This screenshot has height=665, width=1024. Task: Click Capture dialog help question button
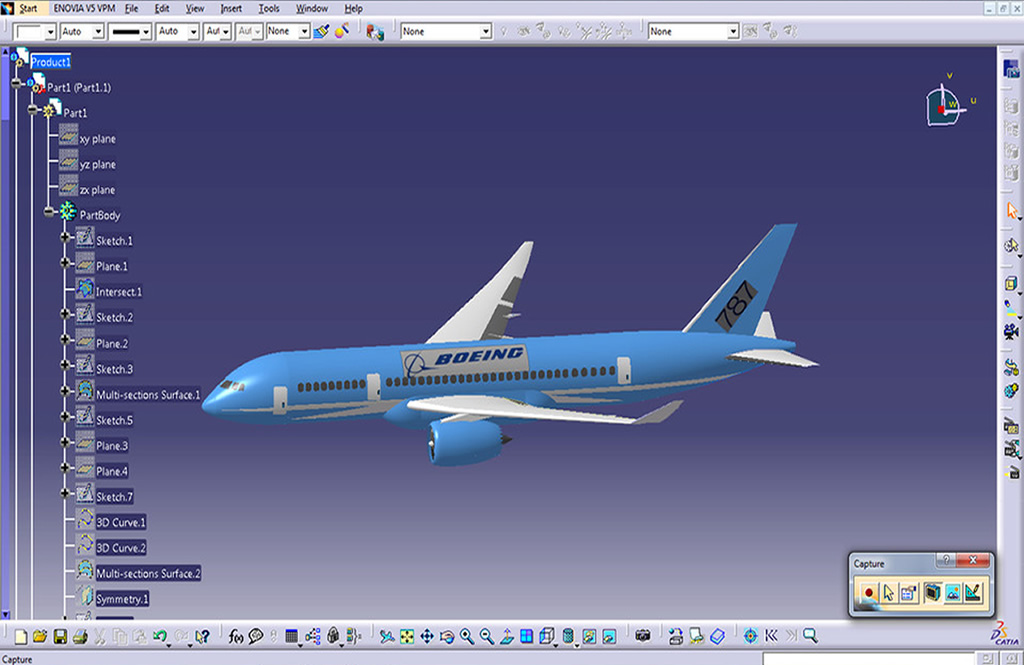point(945,560)
